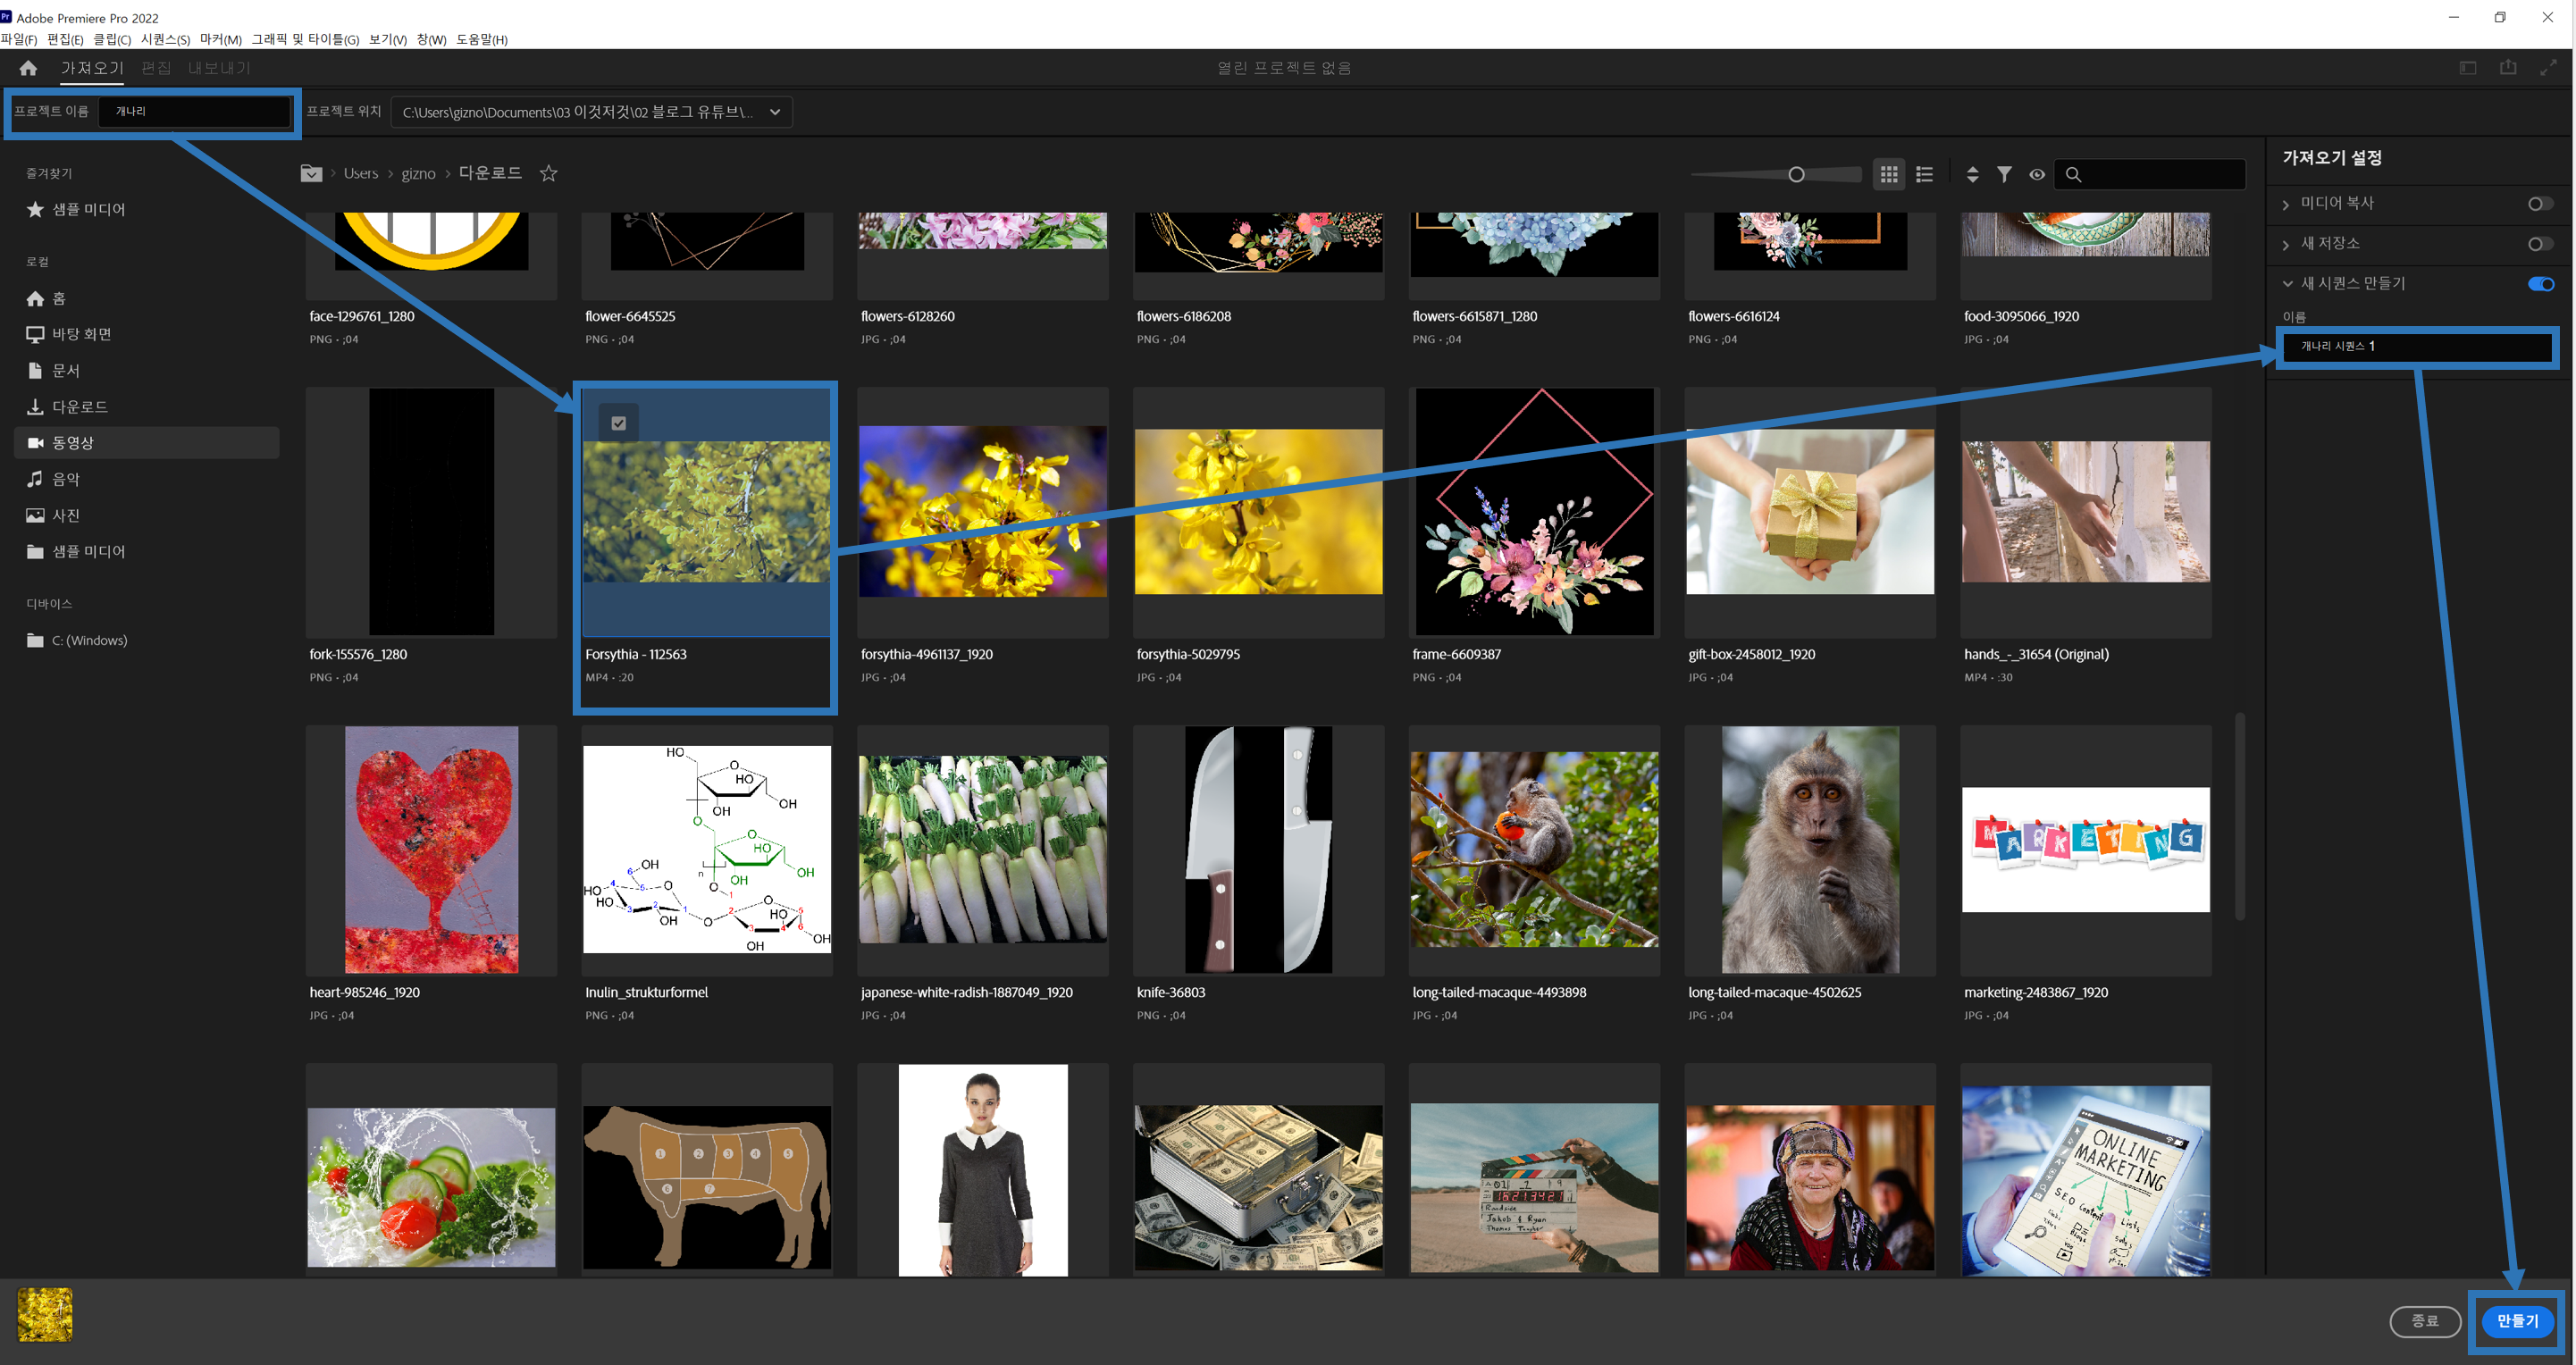Image resolution: width=2576 pixels, height=1365 pixels.
Task: Select forsythia-4961137_1920 thumbnail
Action: (x=982, y=511)
